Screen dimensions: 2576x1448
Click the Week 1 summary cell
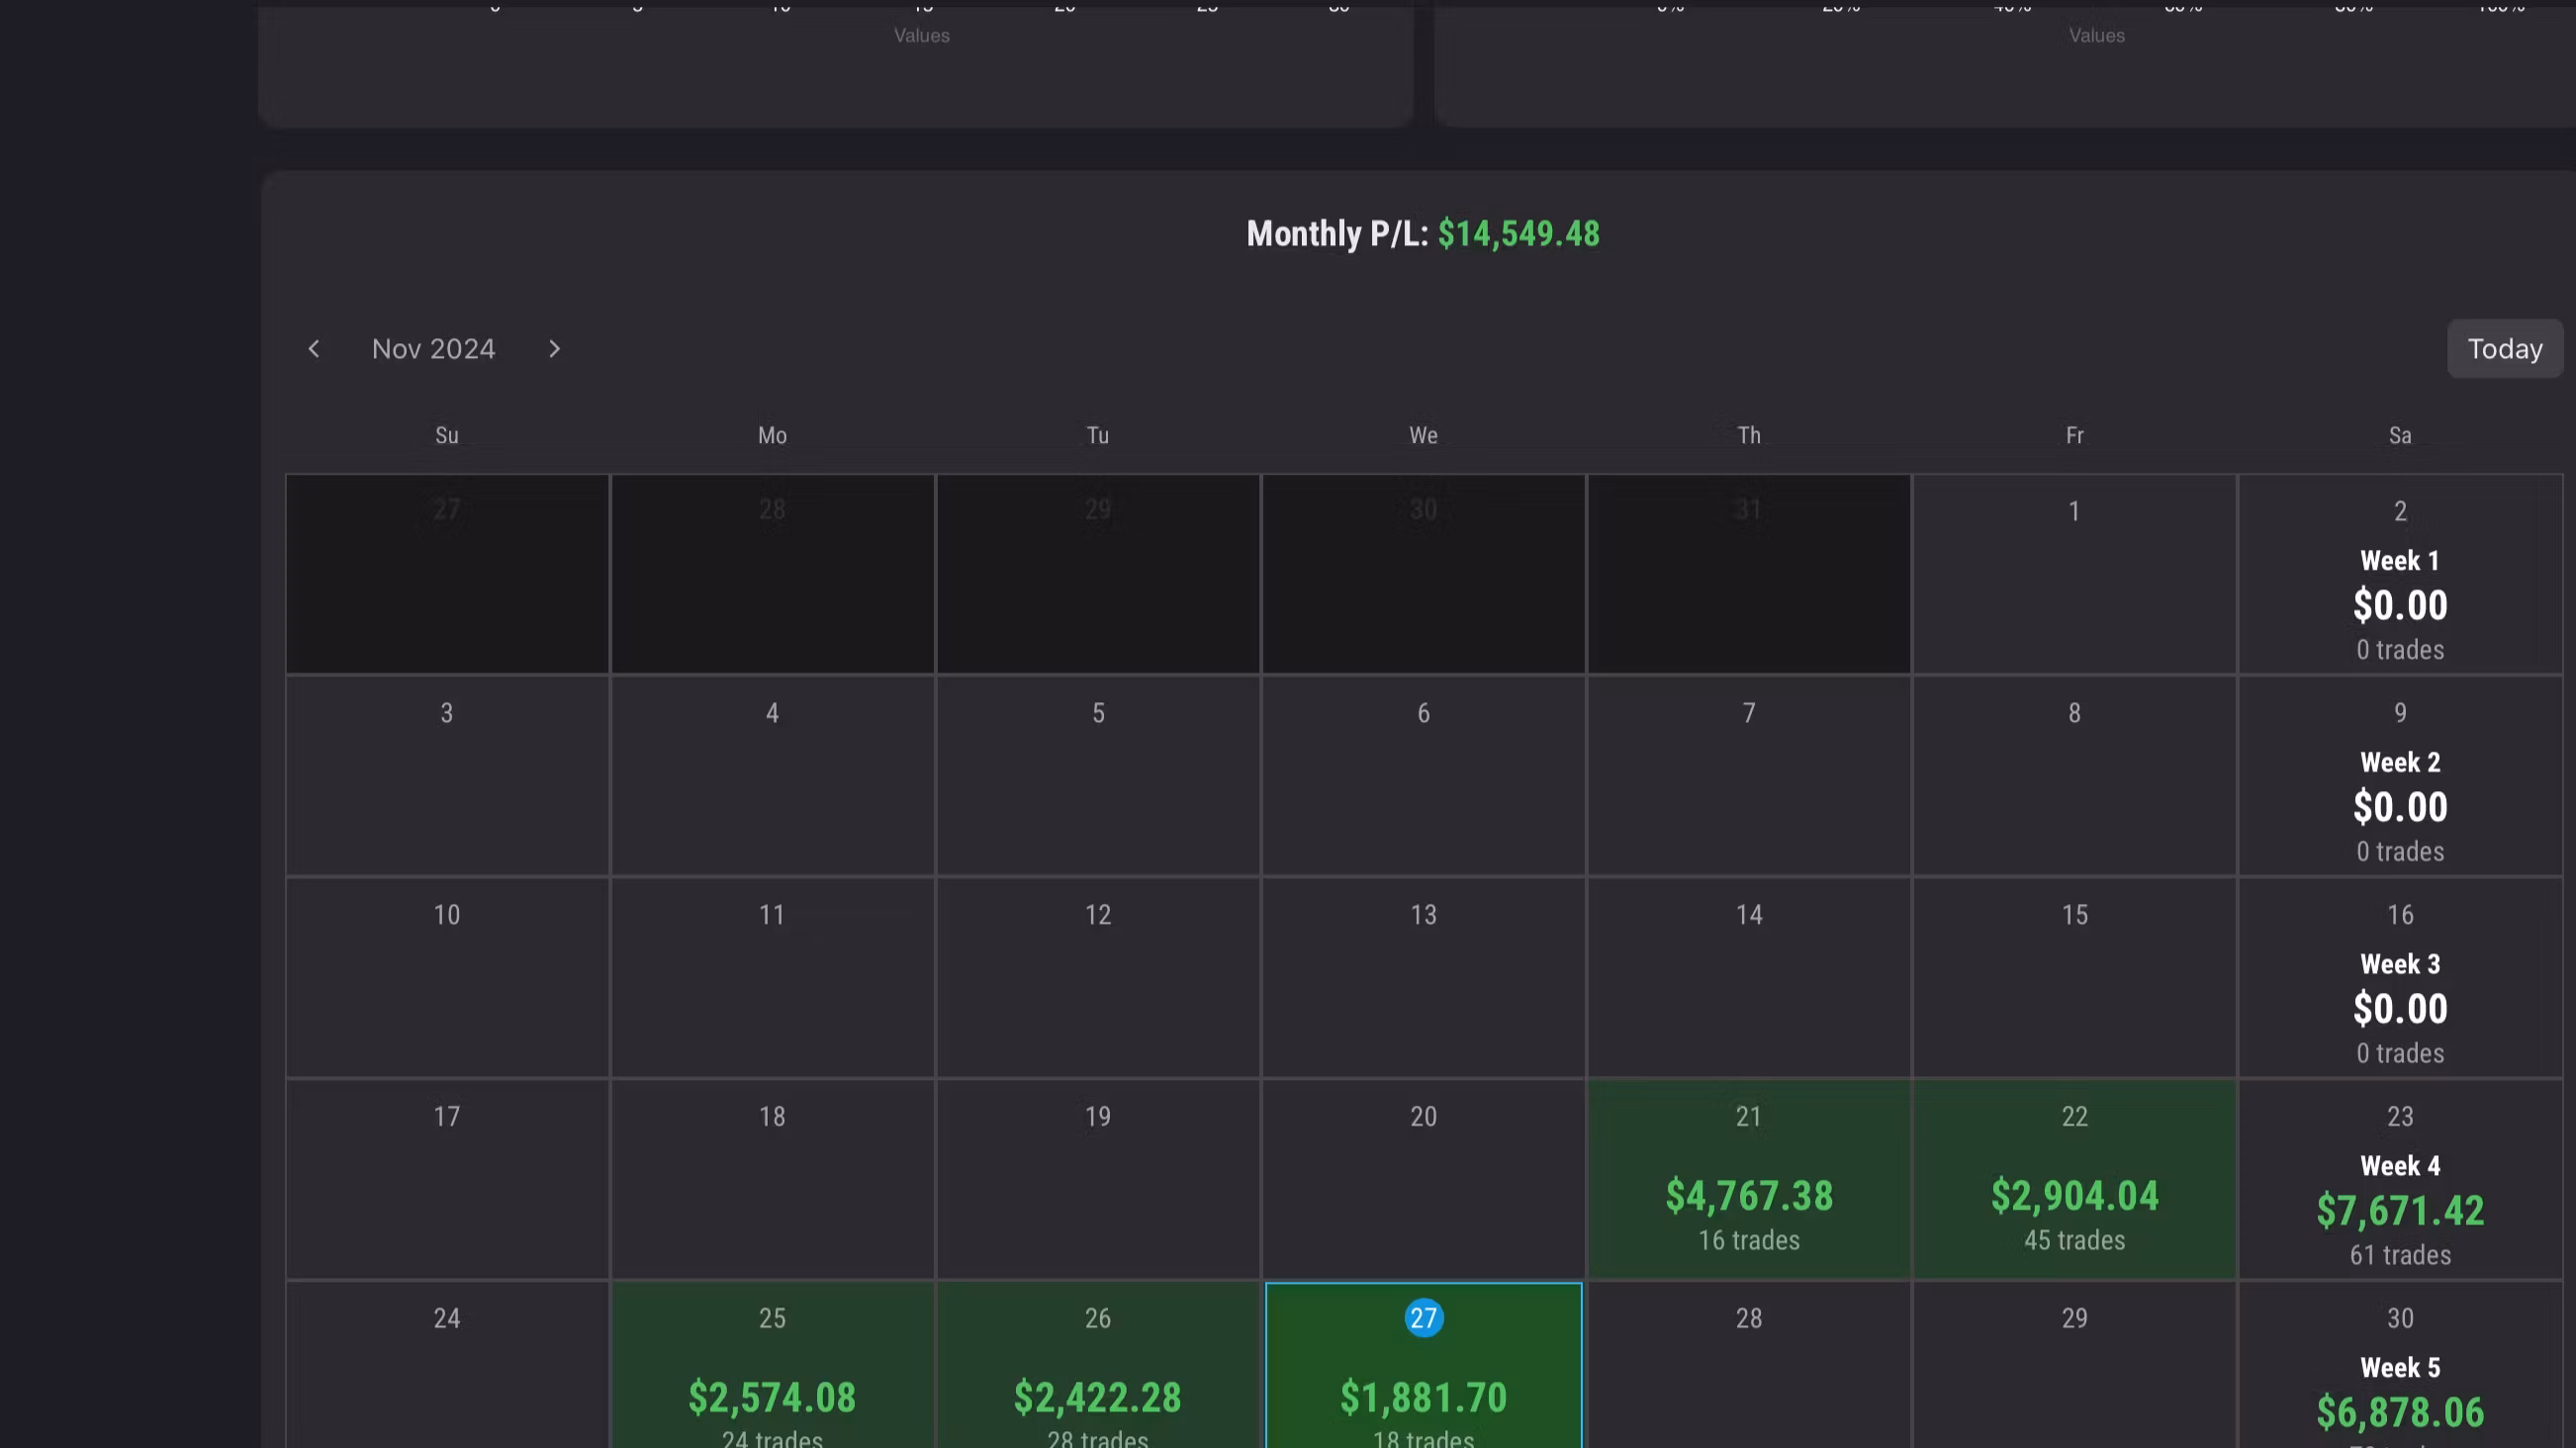coord(2400,604)
